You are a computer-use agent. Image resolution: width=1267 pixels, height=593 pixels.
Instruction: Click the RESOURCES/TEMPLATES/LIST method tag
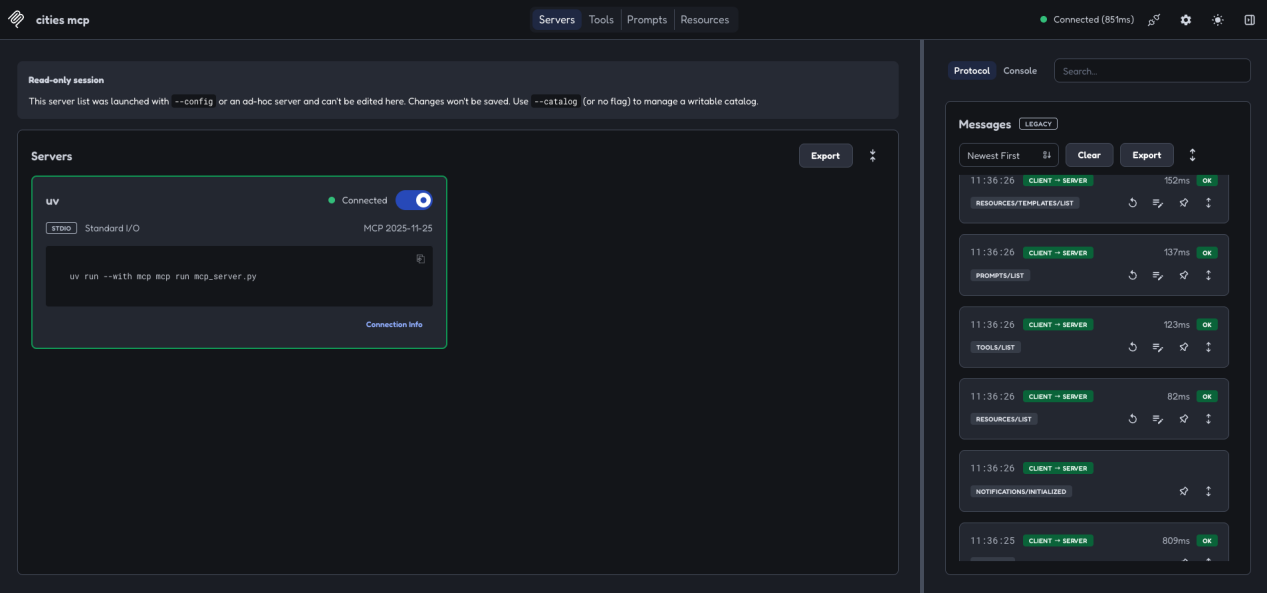tap(1025, 203)
